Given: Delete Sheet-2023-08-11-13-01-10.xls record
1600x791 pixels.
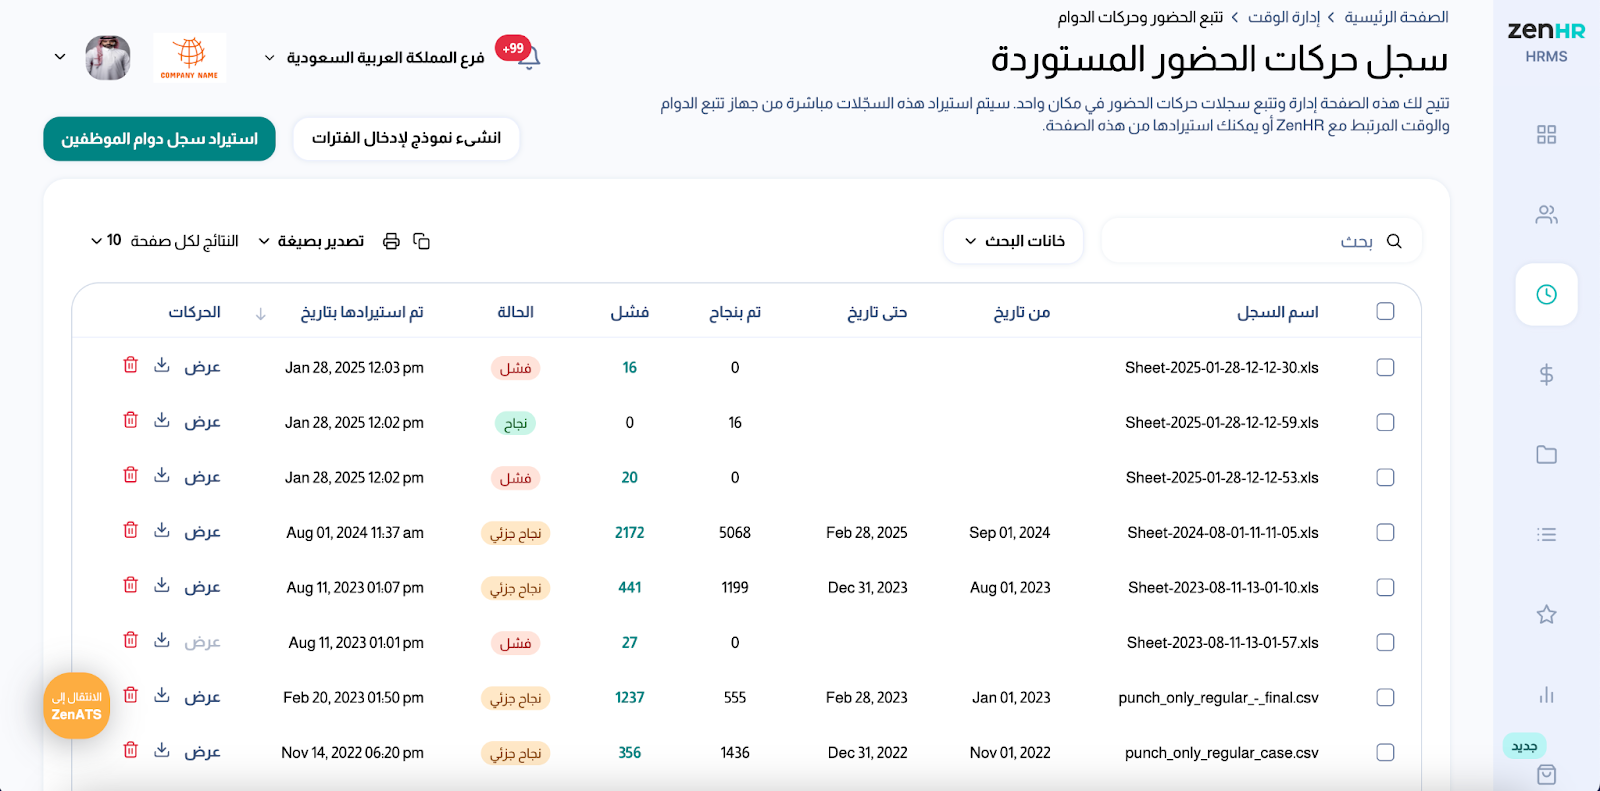Looking at the screenshot, I should coord(130,585).
